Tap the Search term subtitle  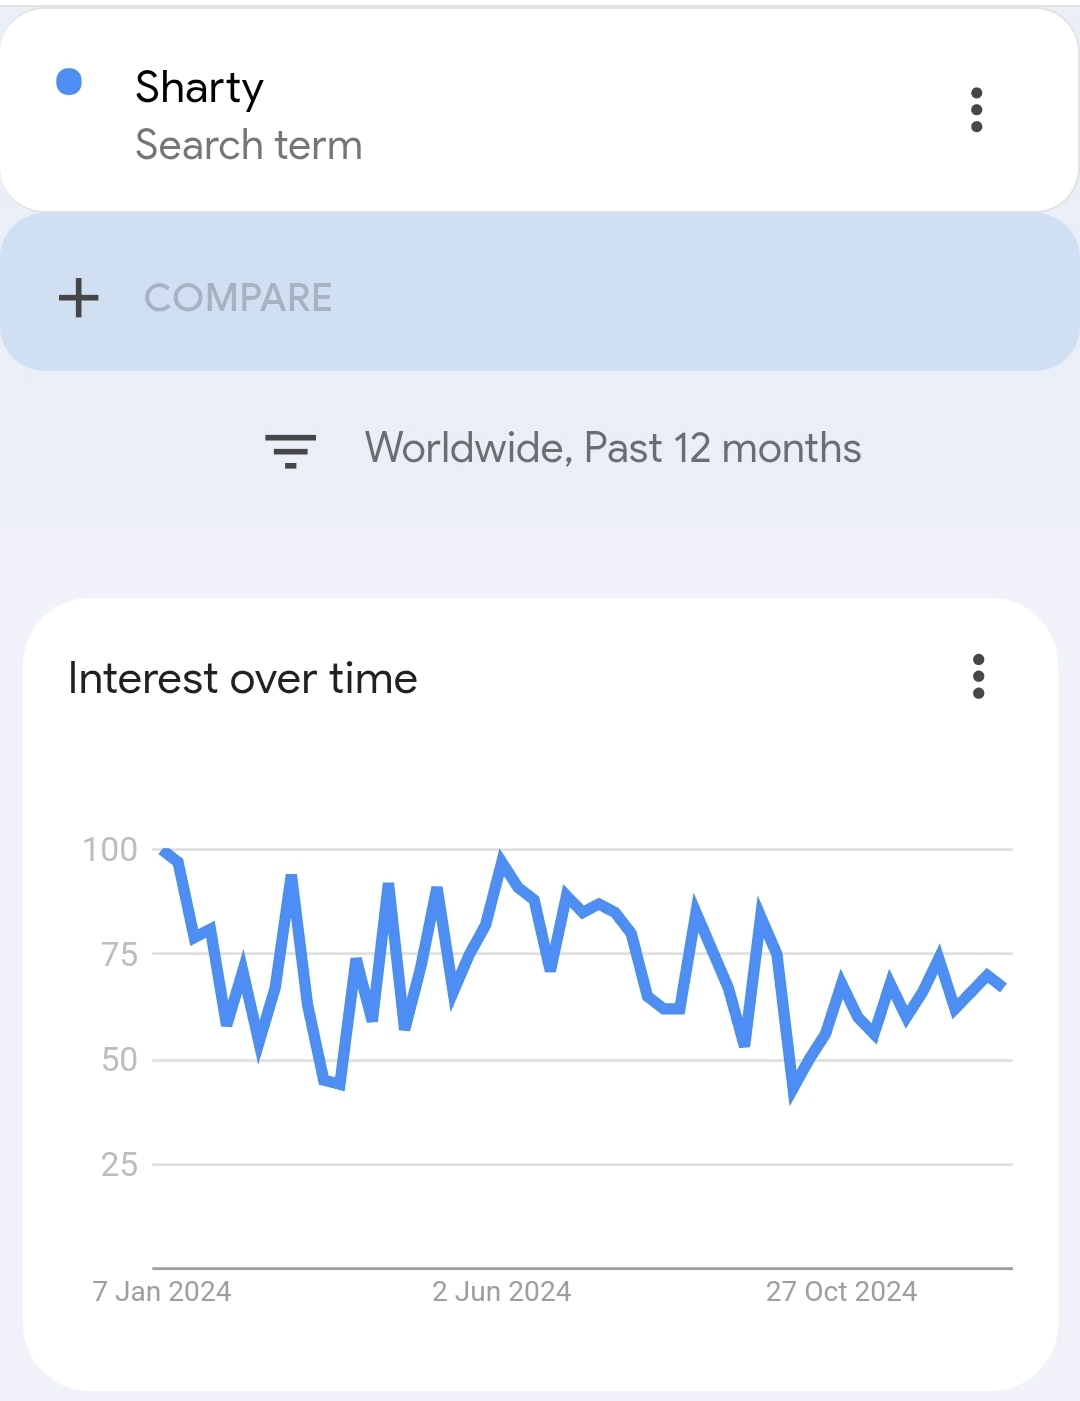pyautogui.click(x=248, y=146)
